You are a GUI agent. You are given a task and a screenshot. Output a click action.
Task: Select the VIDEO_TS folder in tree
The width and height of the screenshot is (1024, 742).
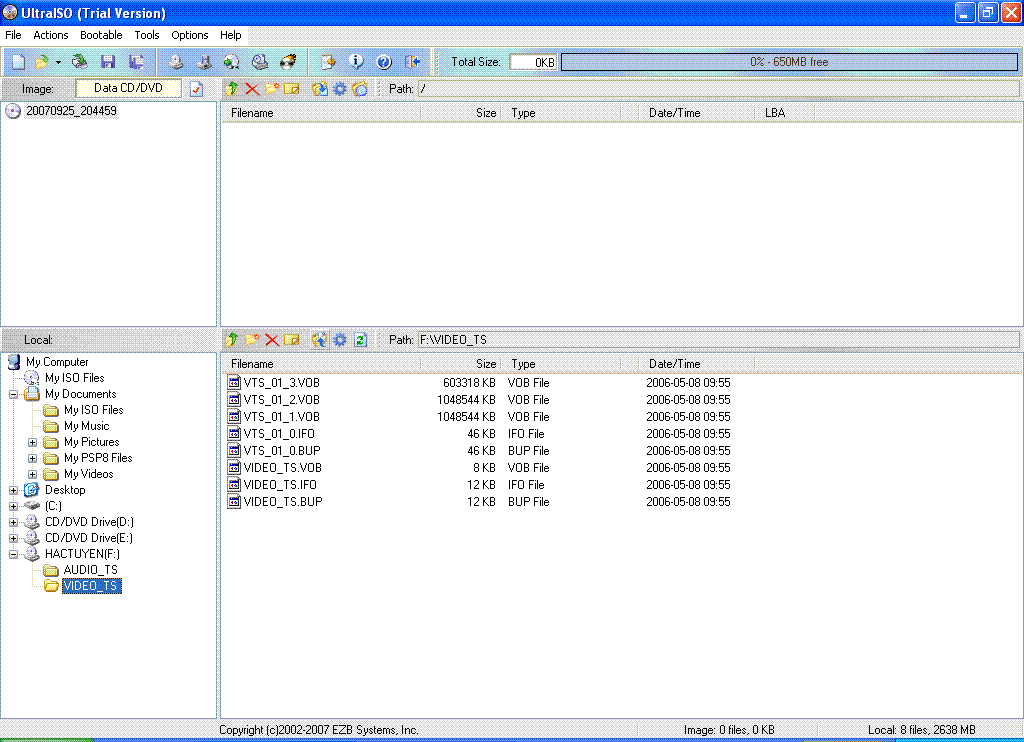coord(91,586)
